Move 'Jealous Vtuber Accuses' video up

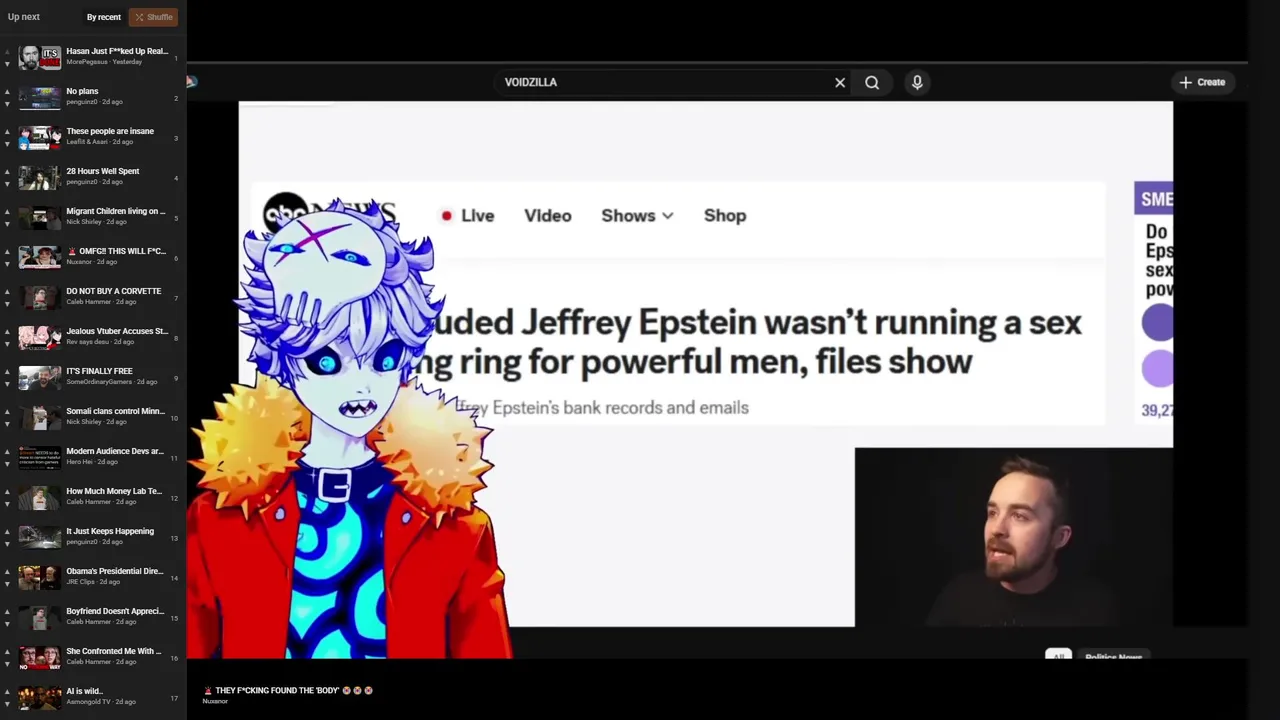(7, 331)
